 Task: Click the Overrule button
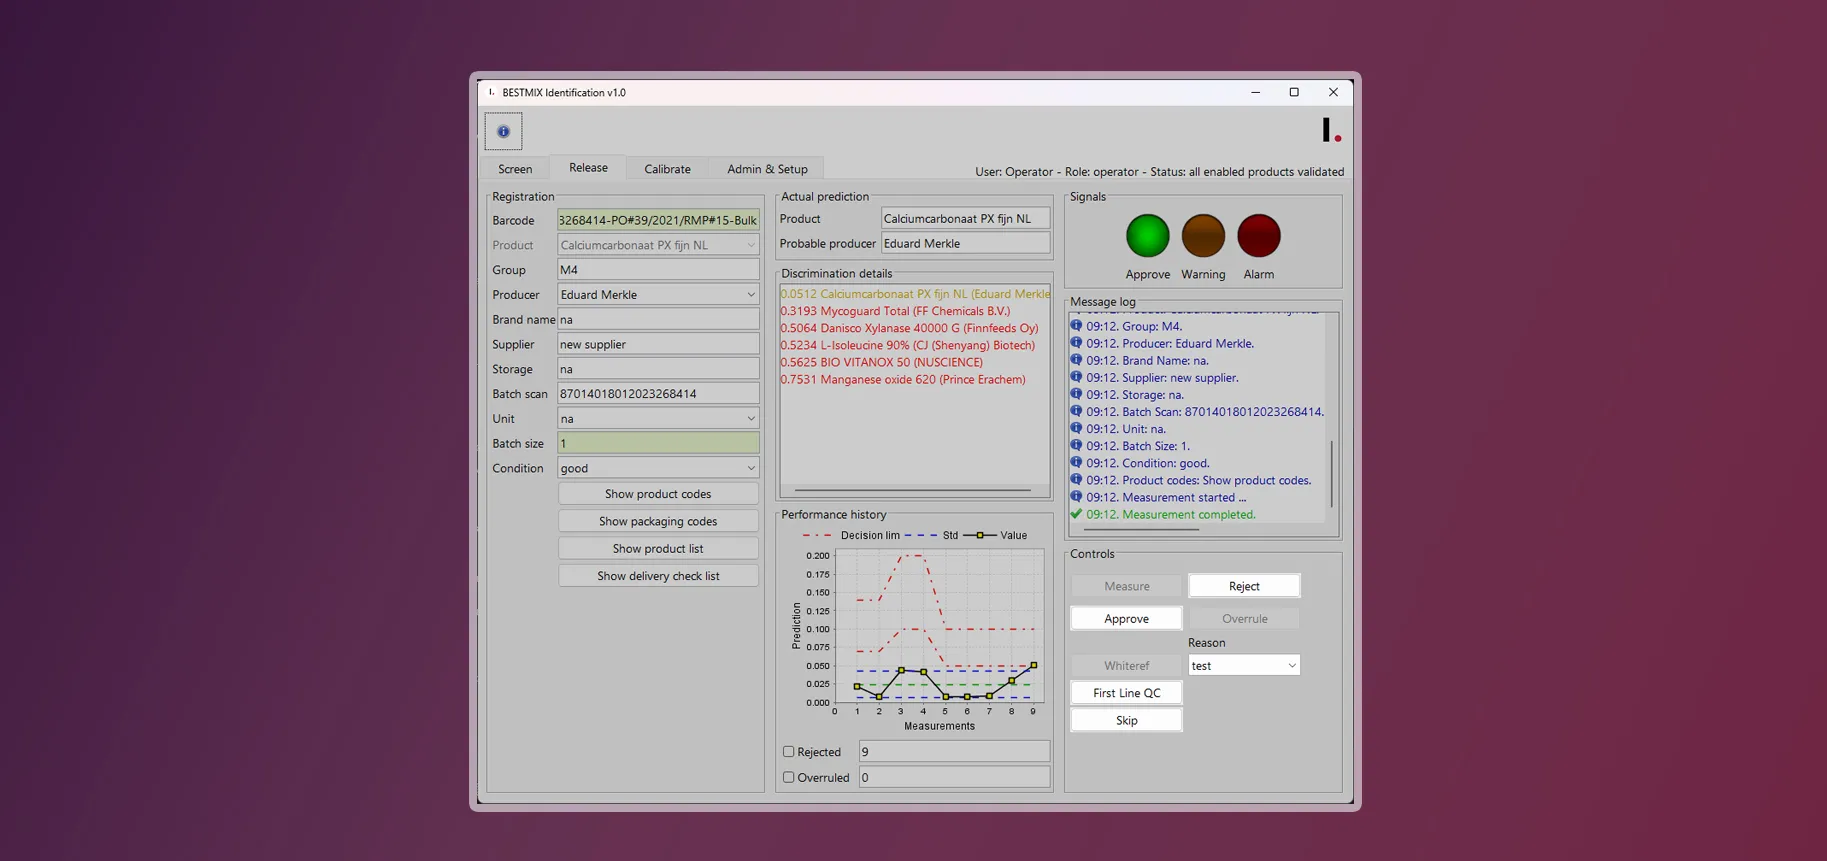(x=1244, y=619)
